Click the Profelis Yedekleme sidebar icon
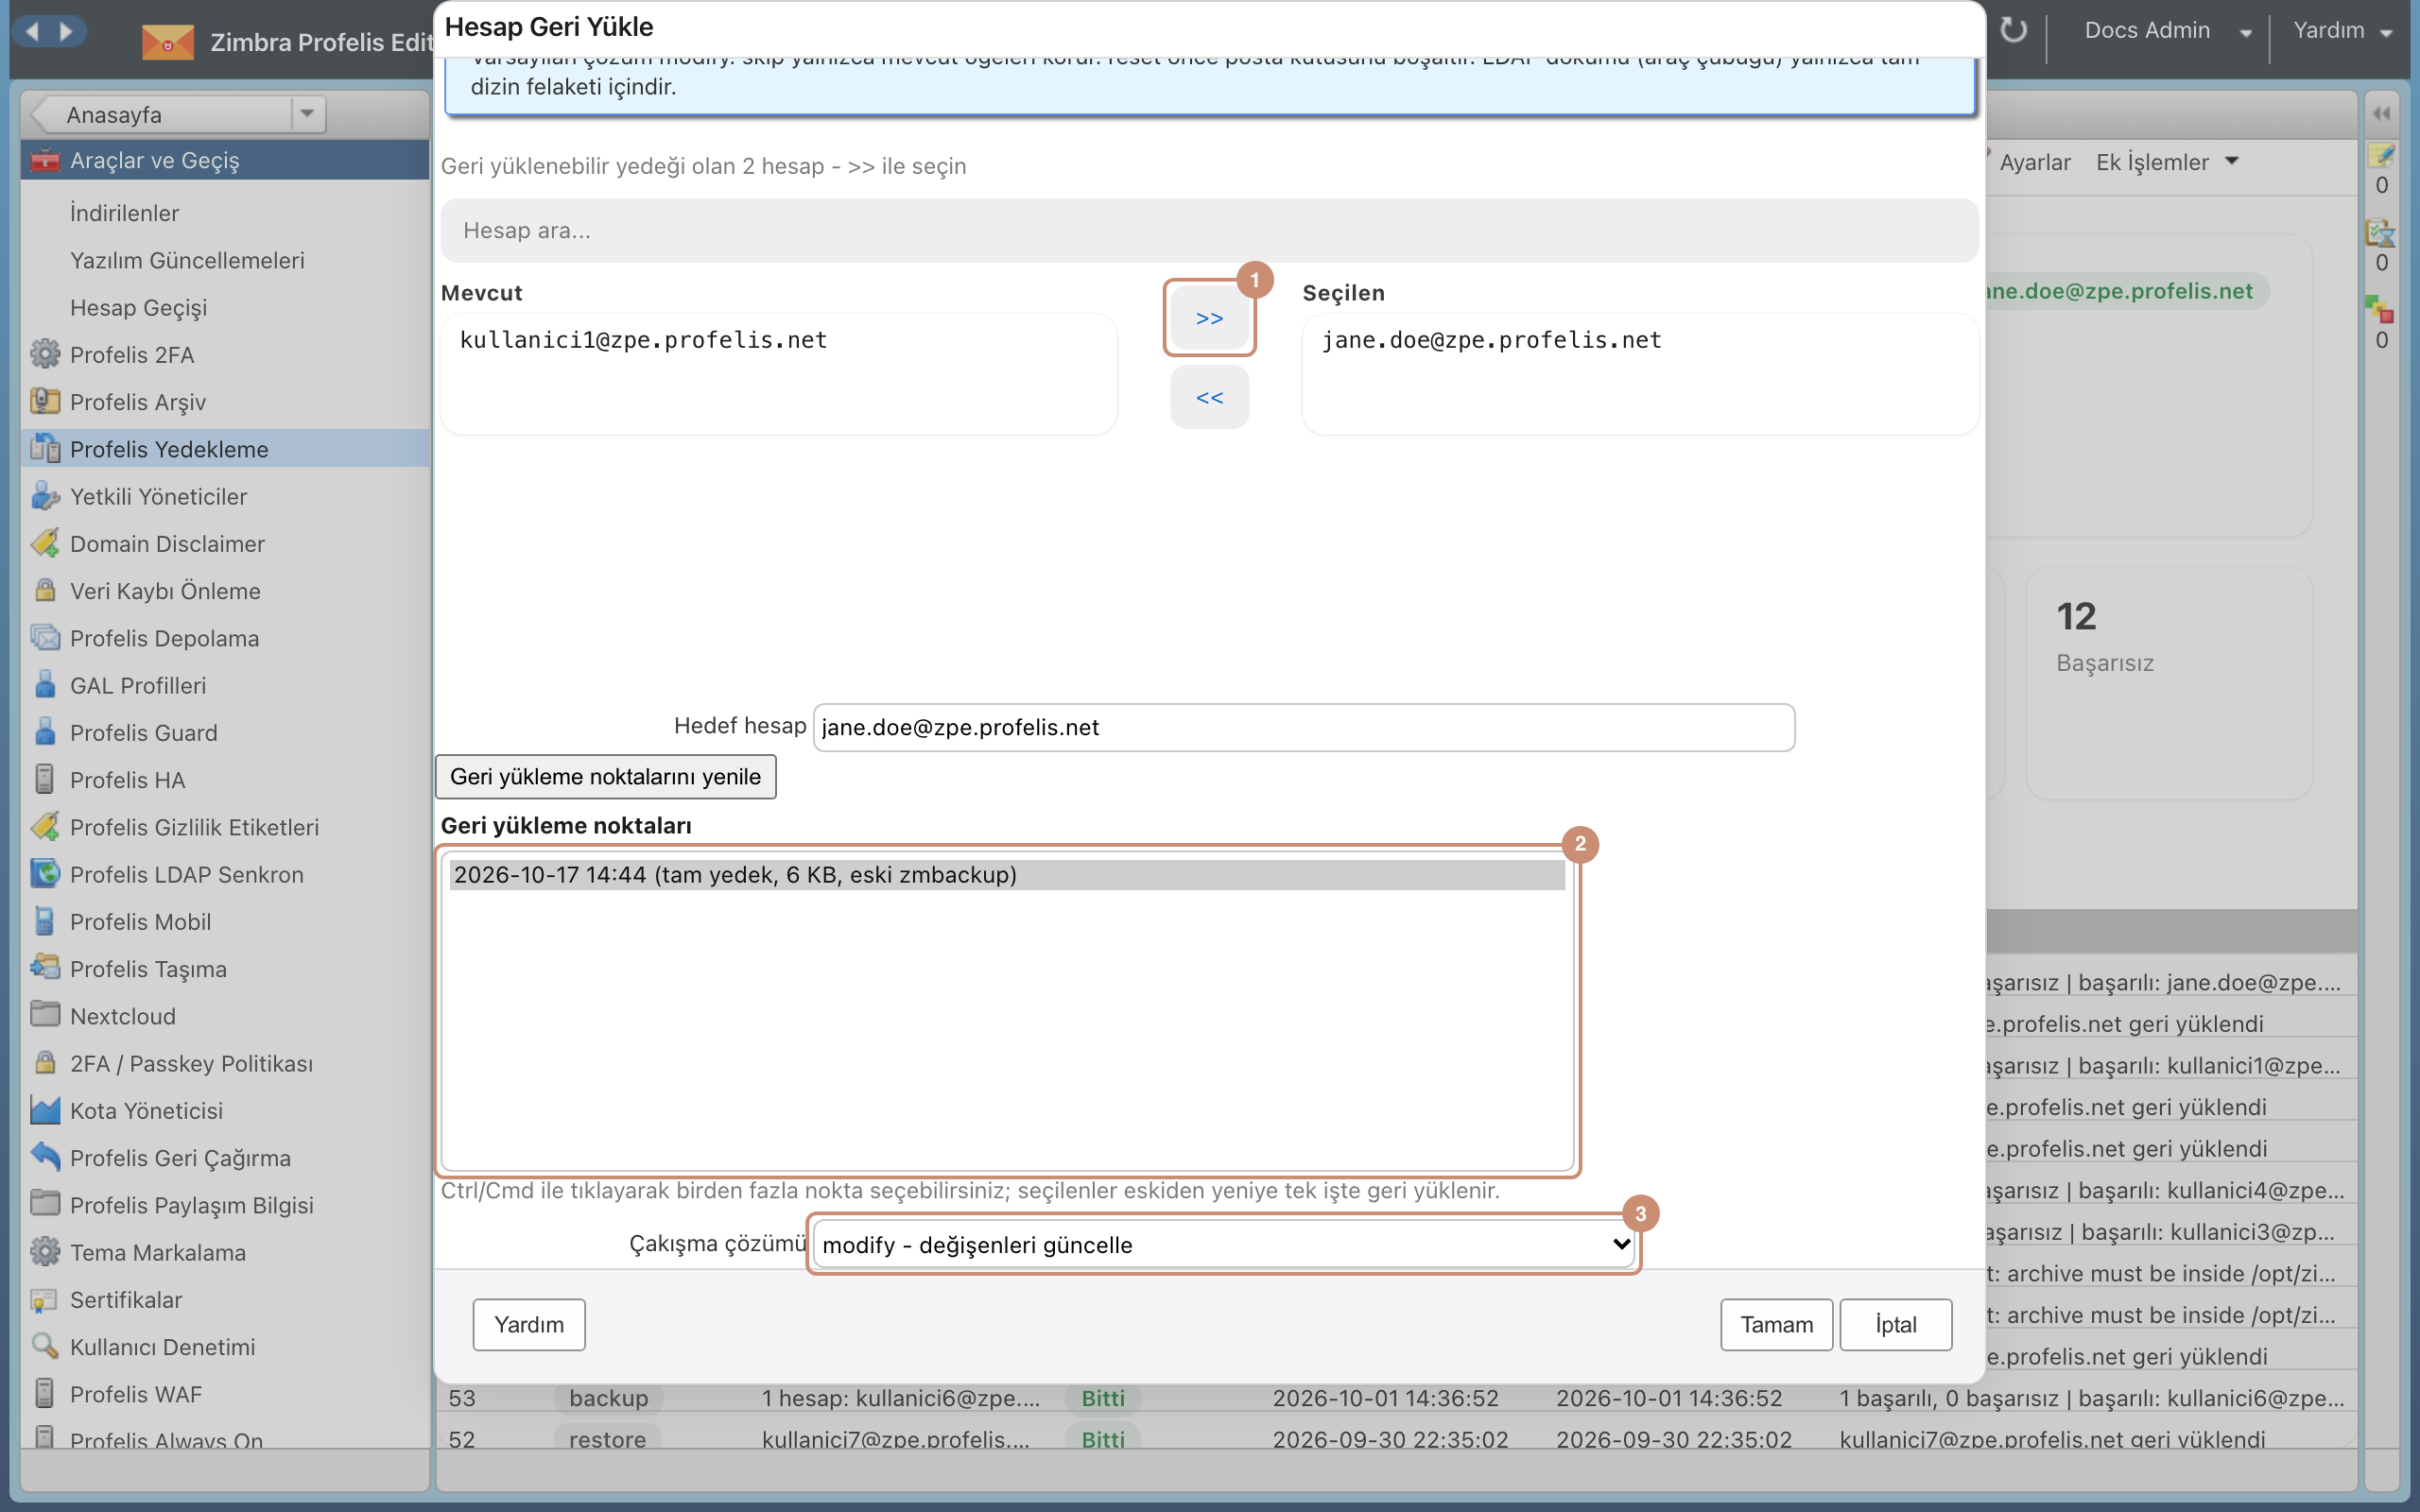 click(45, 448)
